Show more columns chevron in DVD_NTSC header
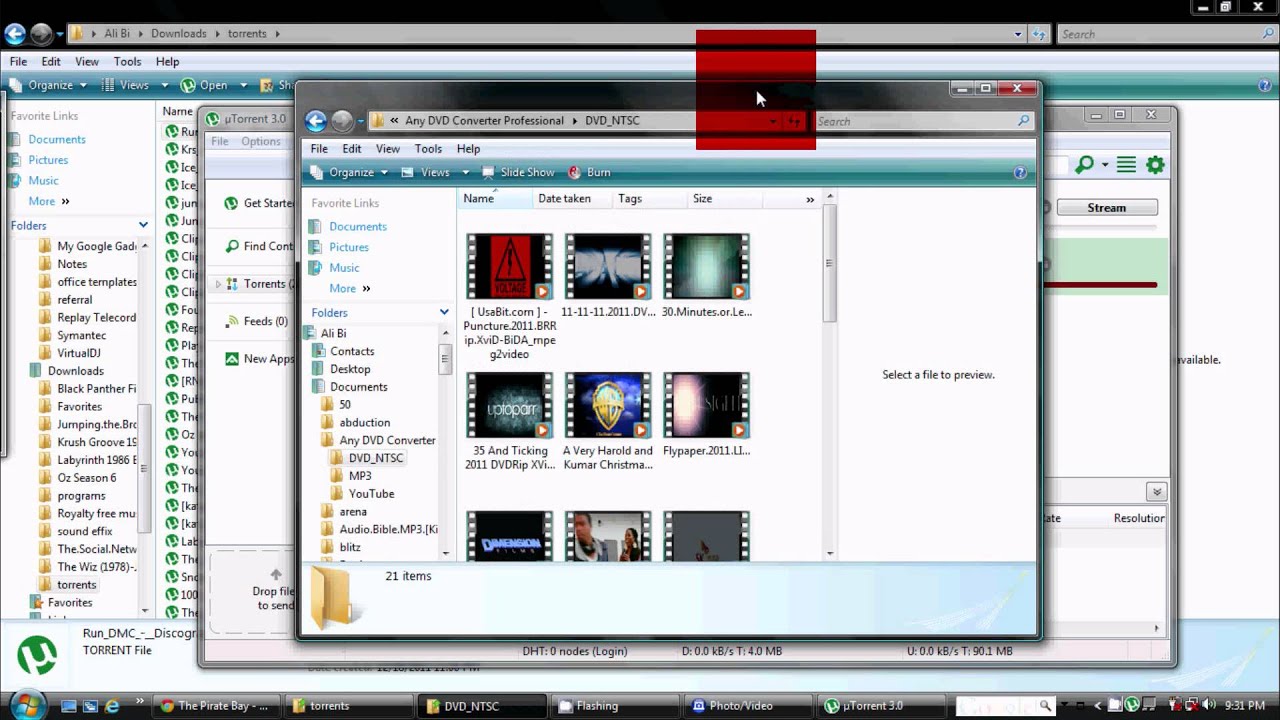The height and width of the screenshot is (720, 1280). (x=810, y=200)
